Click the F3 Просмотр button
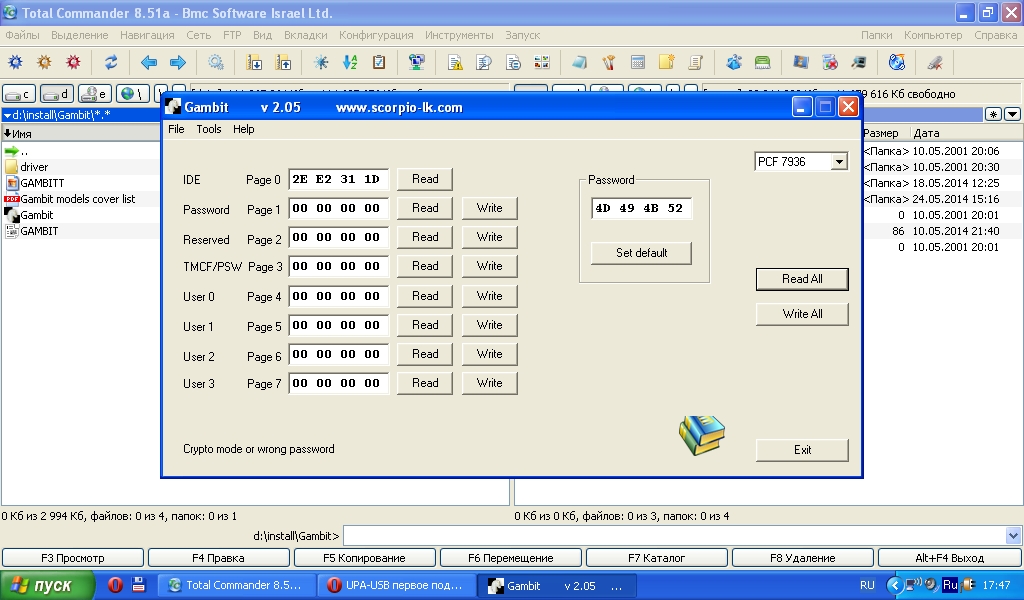The height and width of the screenshot is (600, 1024). point(72,558)
